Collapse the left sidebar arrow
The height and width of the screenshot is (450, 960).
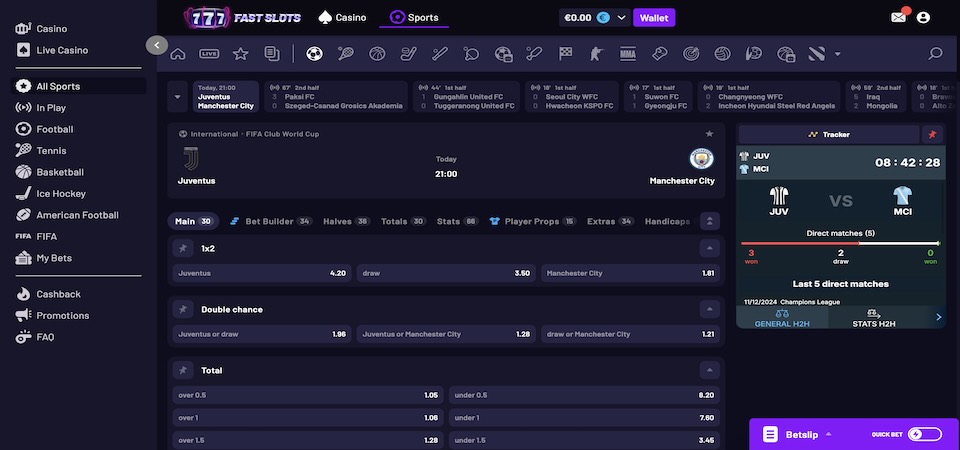[157, 45]
